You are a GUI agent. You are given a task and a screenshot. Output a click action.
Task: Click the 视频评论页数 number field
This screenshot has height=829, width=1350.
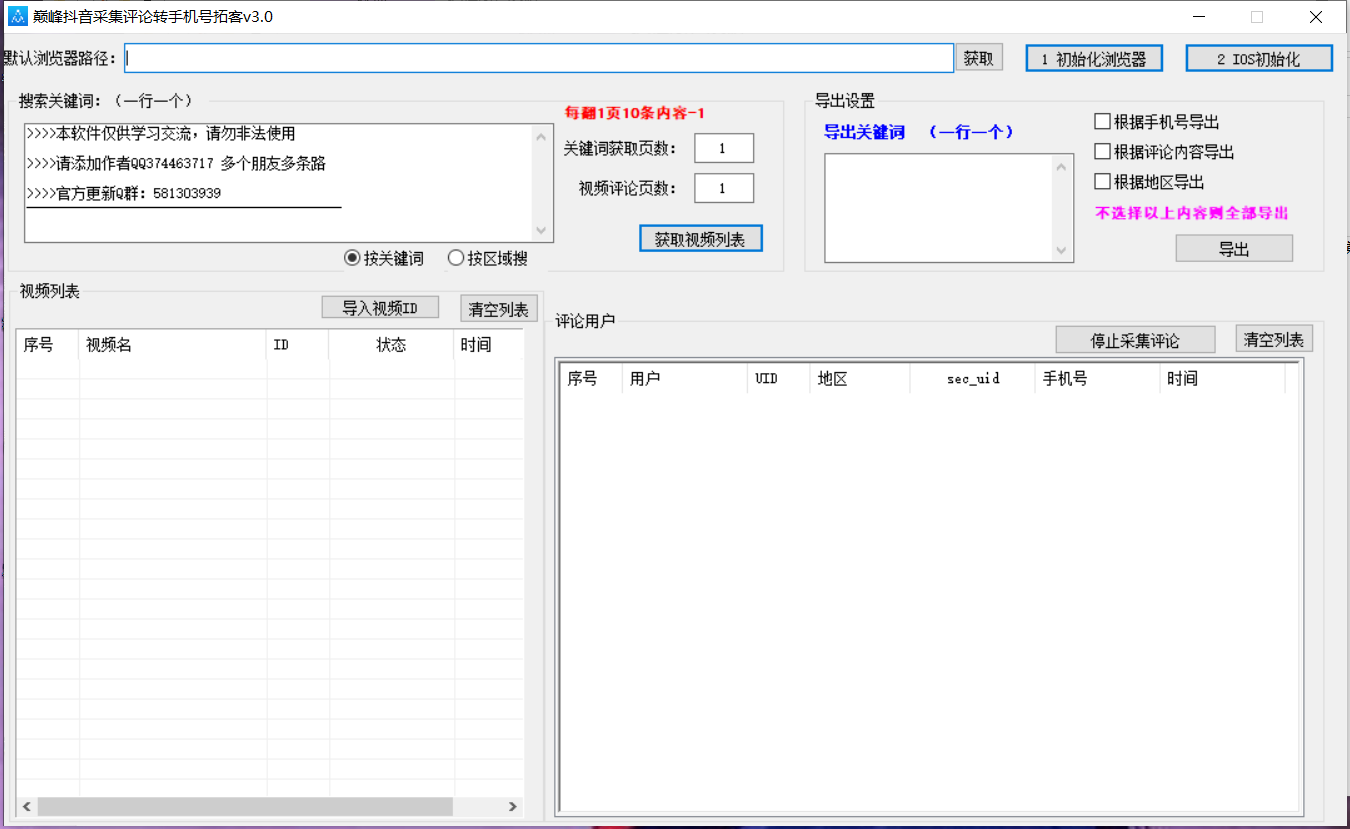point(724,188)
